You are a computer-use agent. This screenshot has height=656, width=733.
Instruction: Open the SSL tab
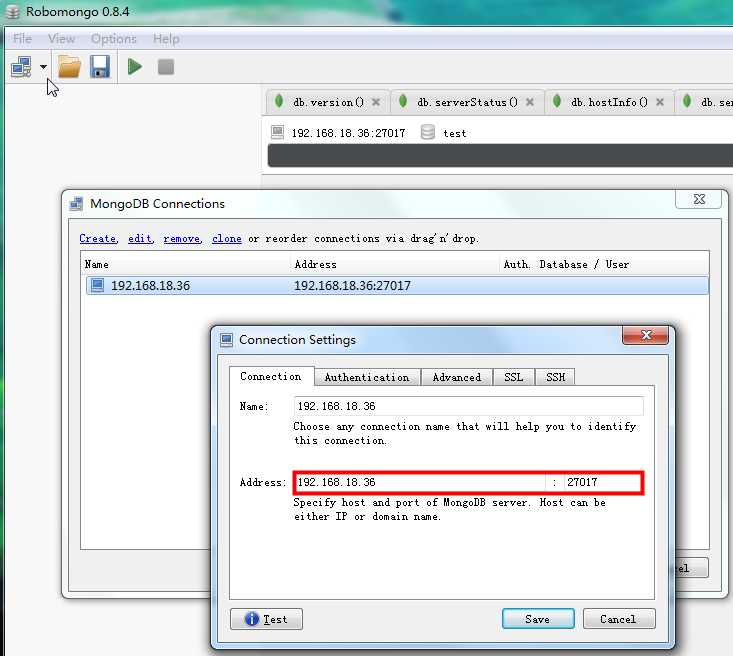click(x=513, y=377)
